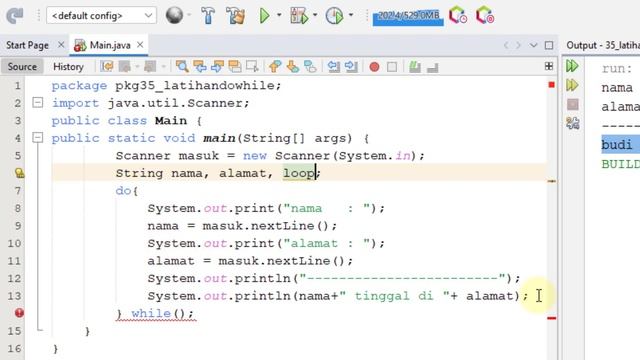Click the Last Edit icon in editor toolbar
Image resolution: width=640 pixels, height=360 pixels.
107,66
